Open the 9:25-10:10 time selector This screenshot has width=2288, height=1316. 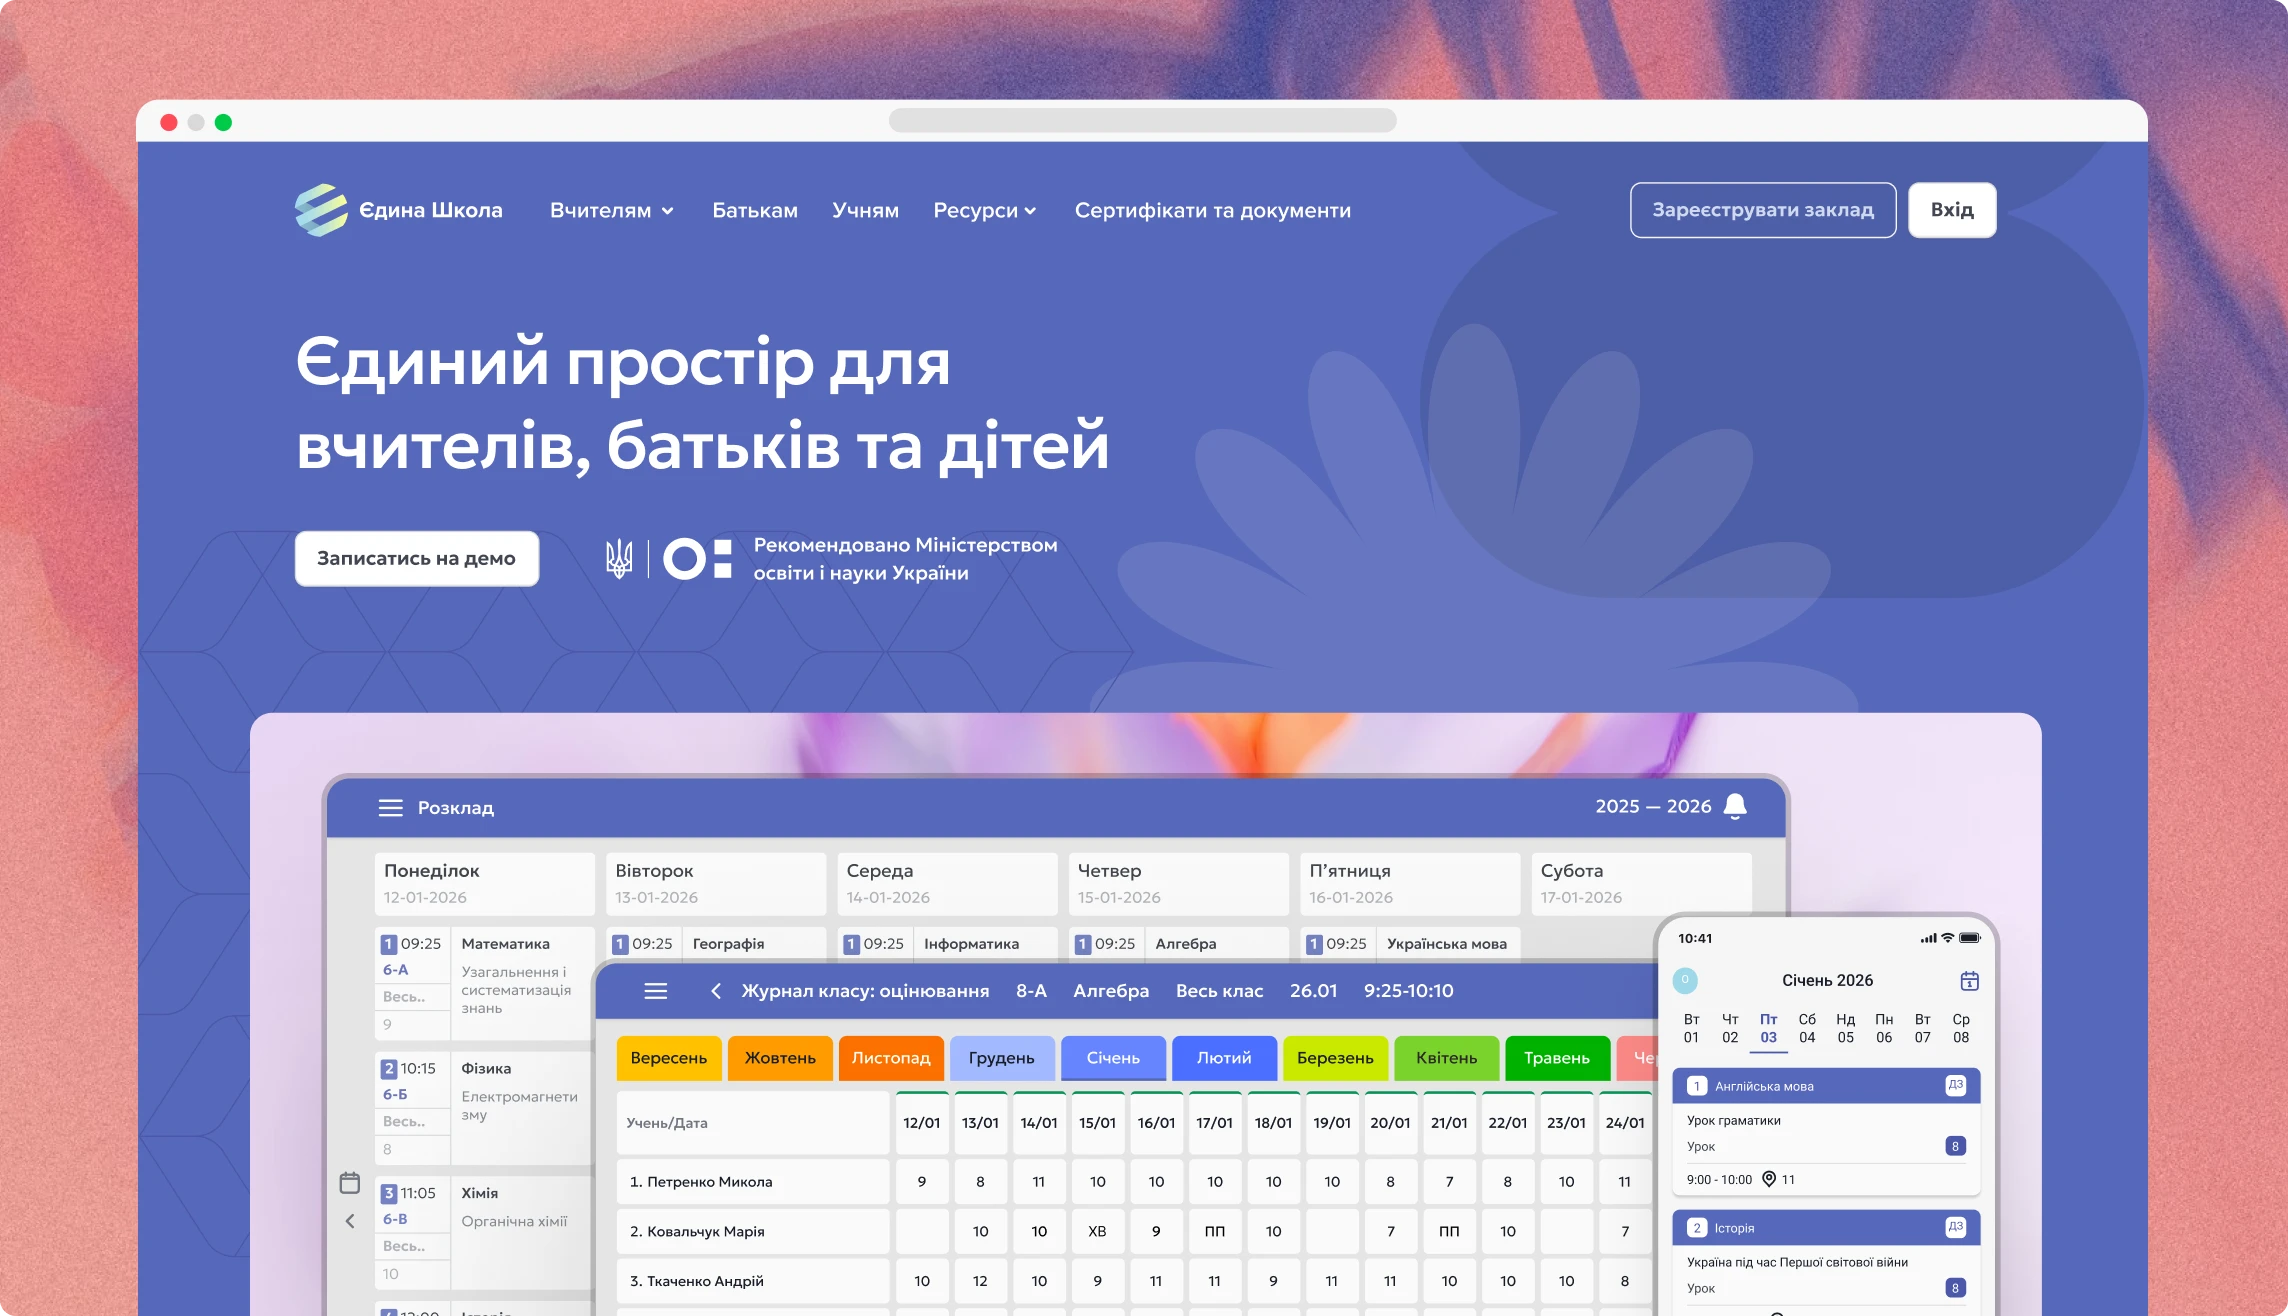pos(1408,991)
